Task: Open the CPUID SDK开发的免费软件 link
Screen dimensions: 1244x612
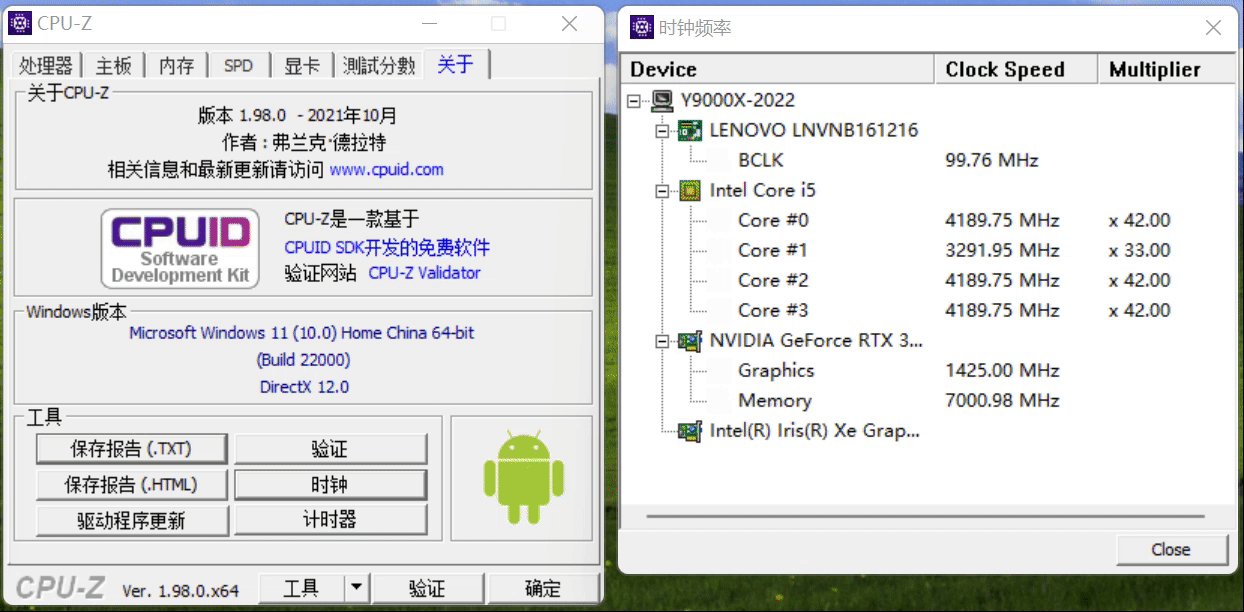Action: coord(387,247)
